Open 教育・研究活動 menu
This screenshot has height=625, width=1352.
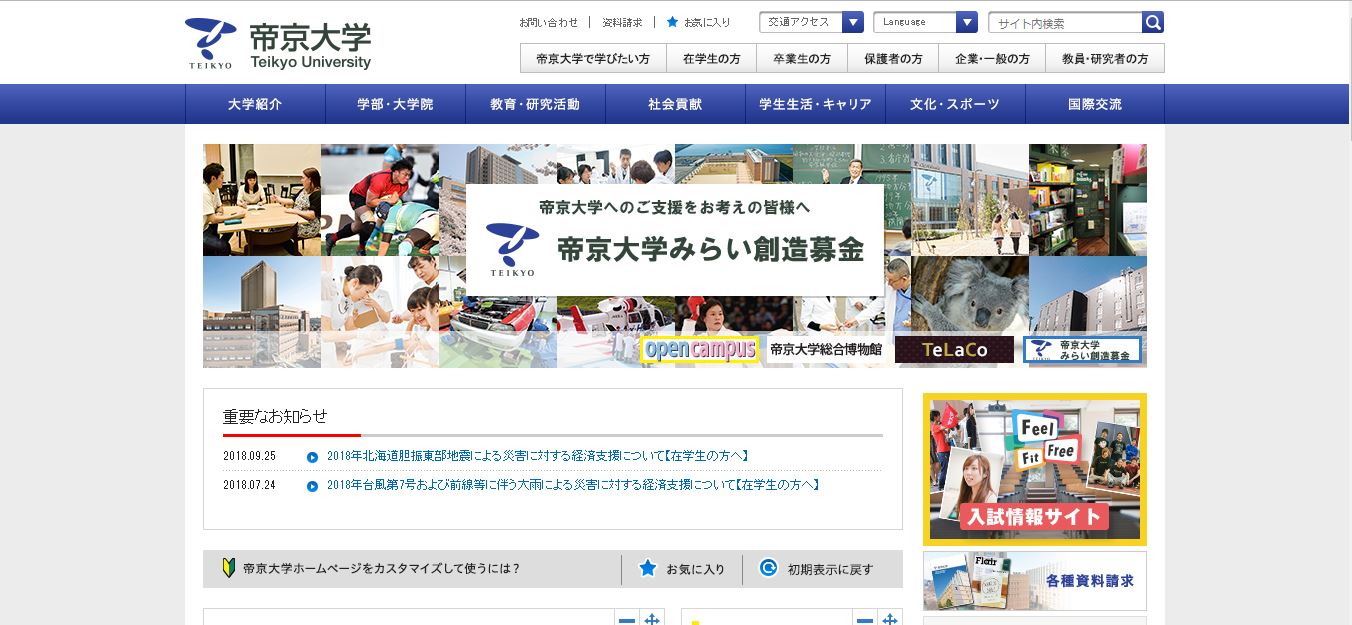535,104
